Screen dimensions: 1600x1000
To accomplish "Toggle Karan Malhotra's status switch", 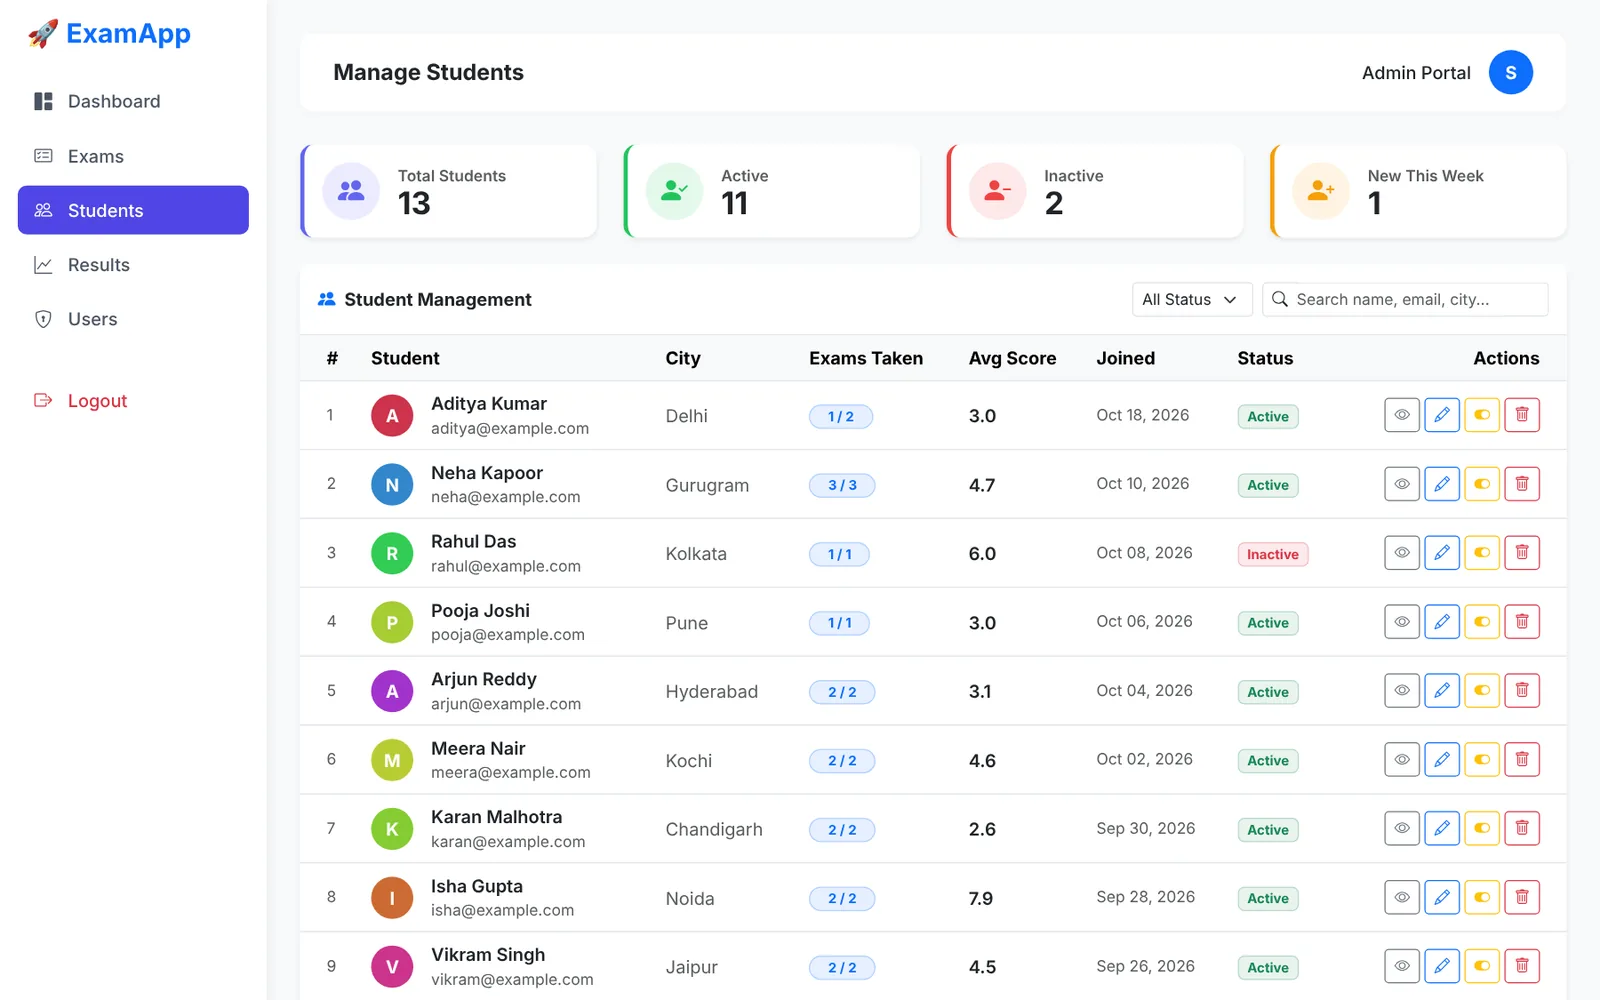I will point(1482,828).
